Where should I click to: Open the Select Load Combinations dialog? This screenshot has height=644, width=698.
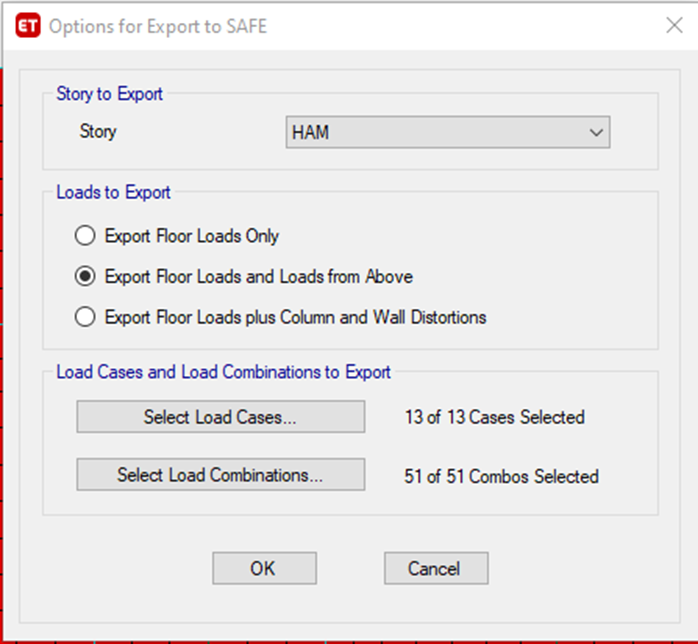click(x=220, y=475)
